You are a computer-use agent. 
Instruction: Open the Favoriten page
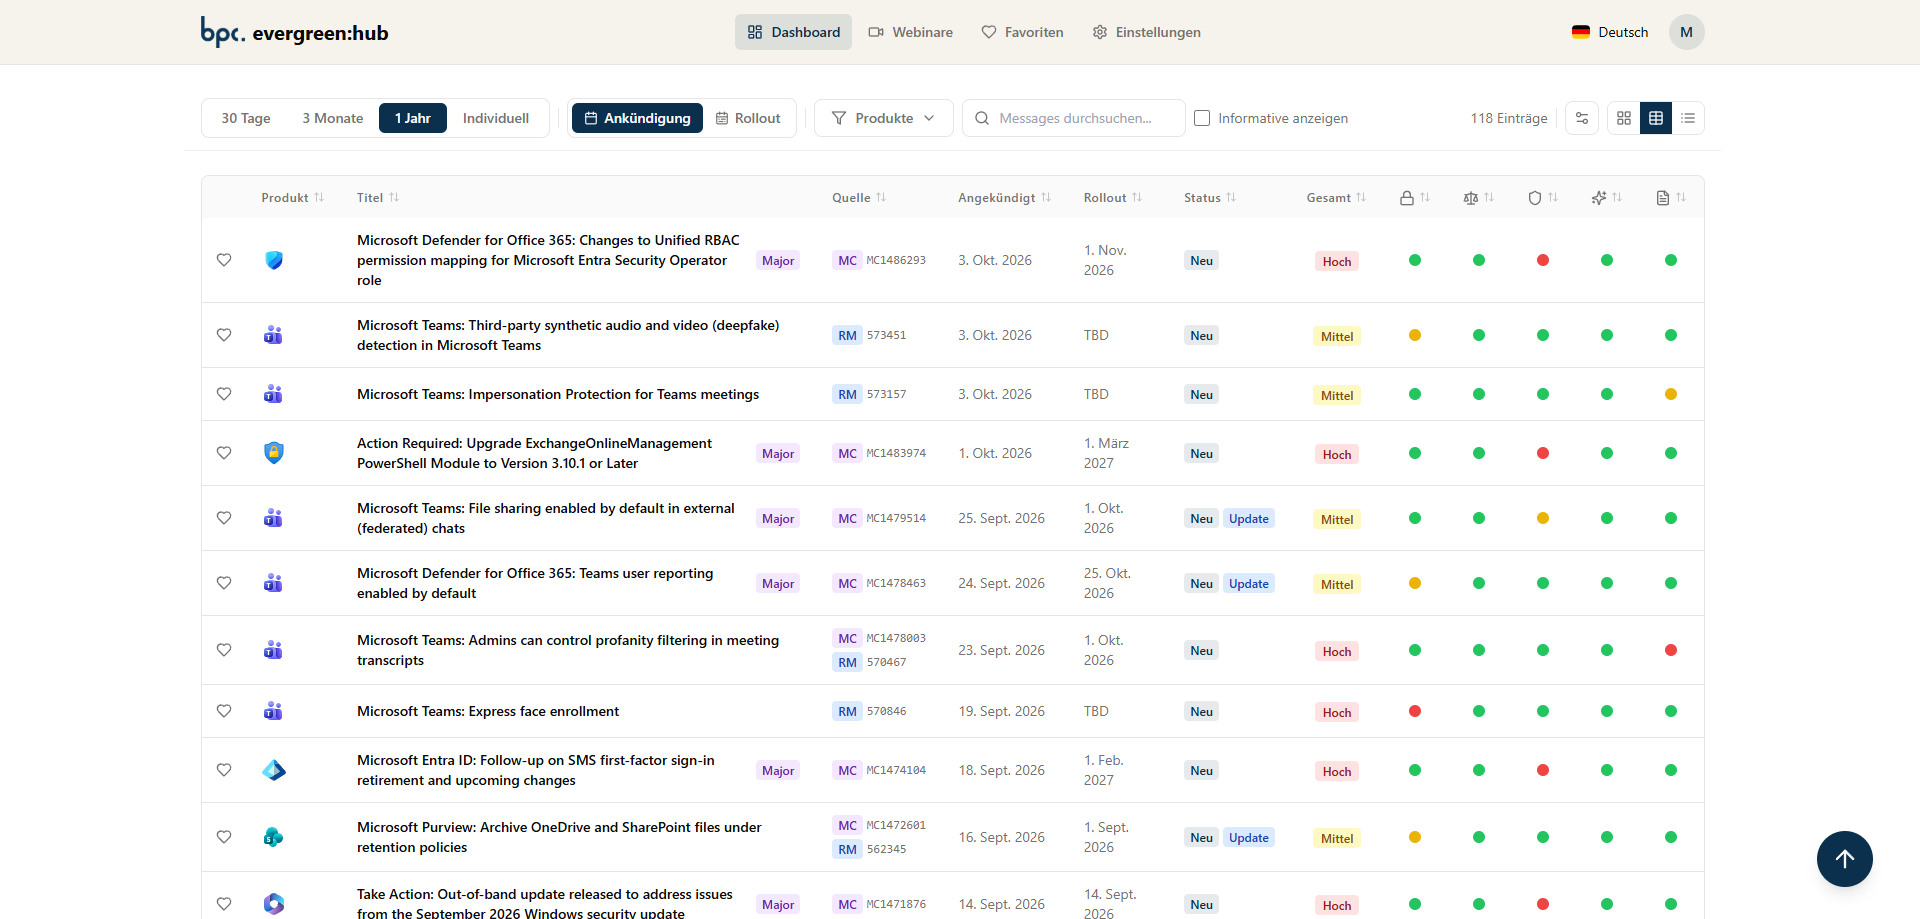click(x=1022, y=32)
